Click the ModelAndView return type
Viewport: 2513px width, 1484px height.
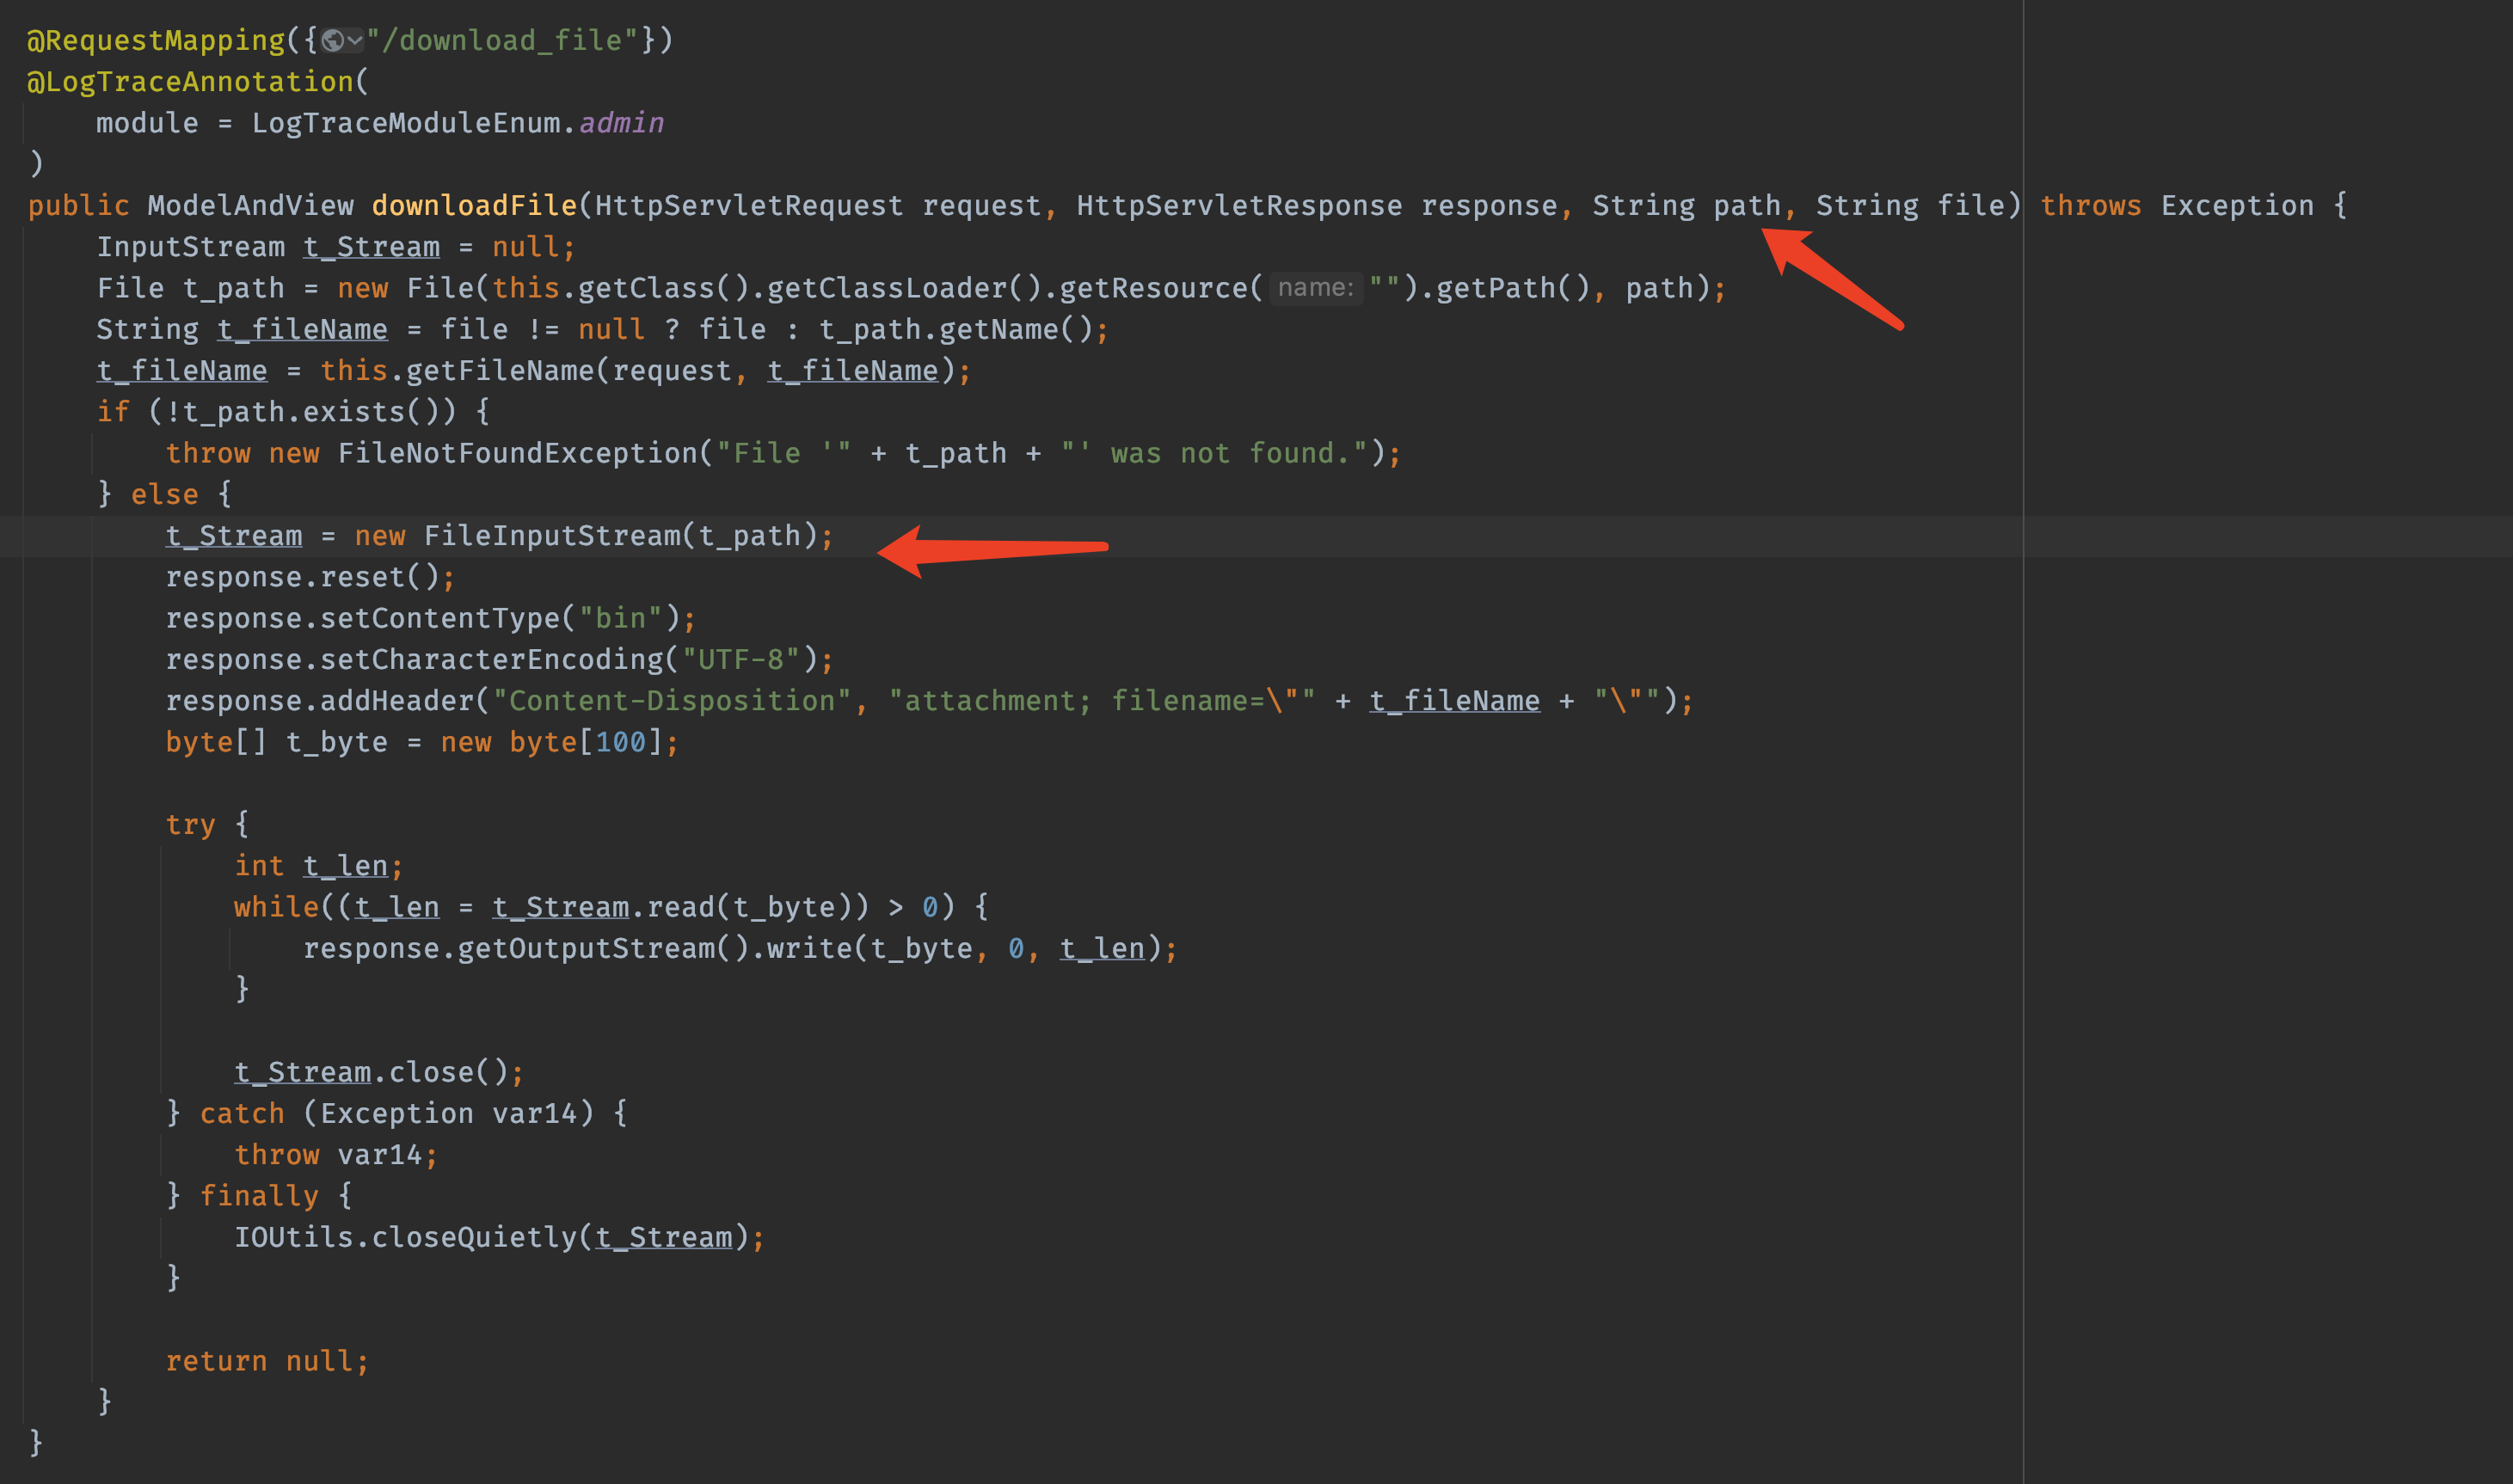tap(250, 206)
